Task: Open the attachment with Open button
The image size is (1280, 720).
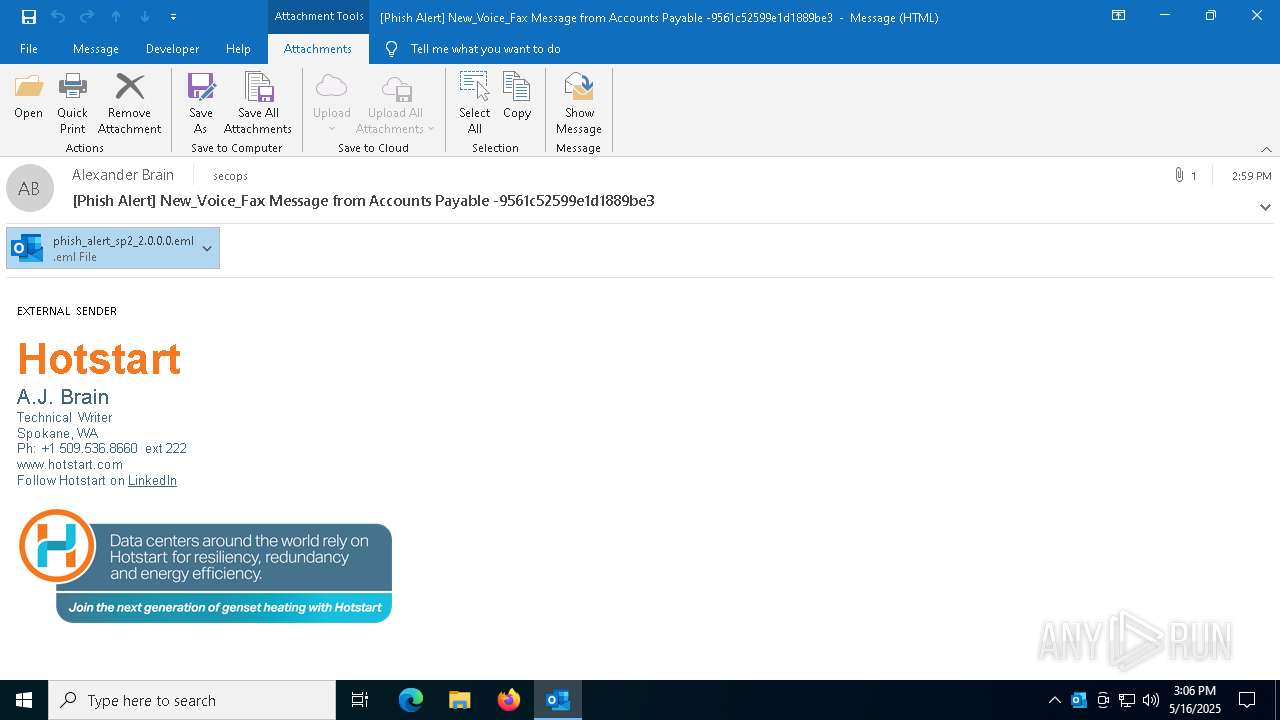Action: click(29, 96)
